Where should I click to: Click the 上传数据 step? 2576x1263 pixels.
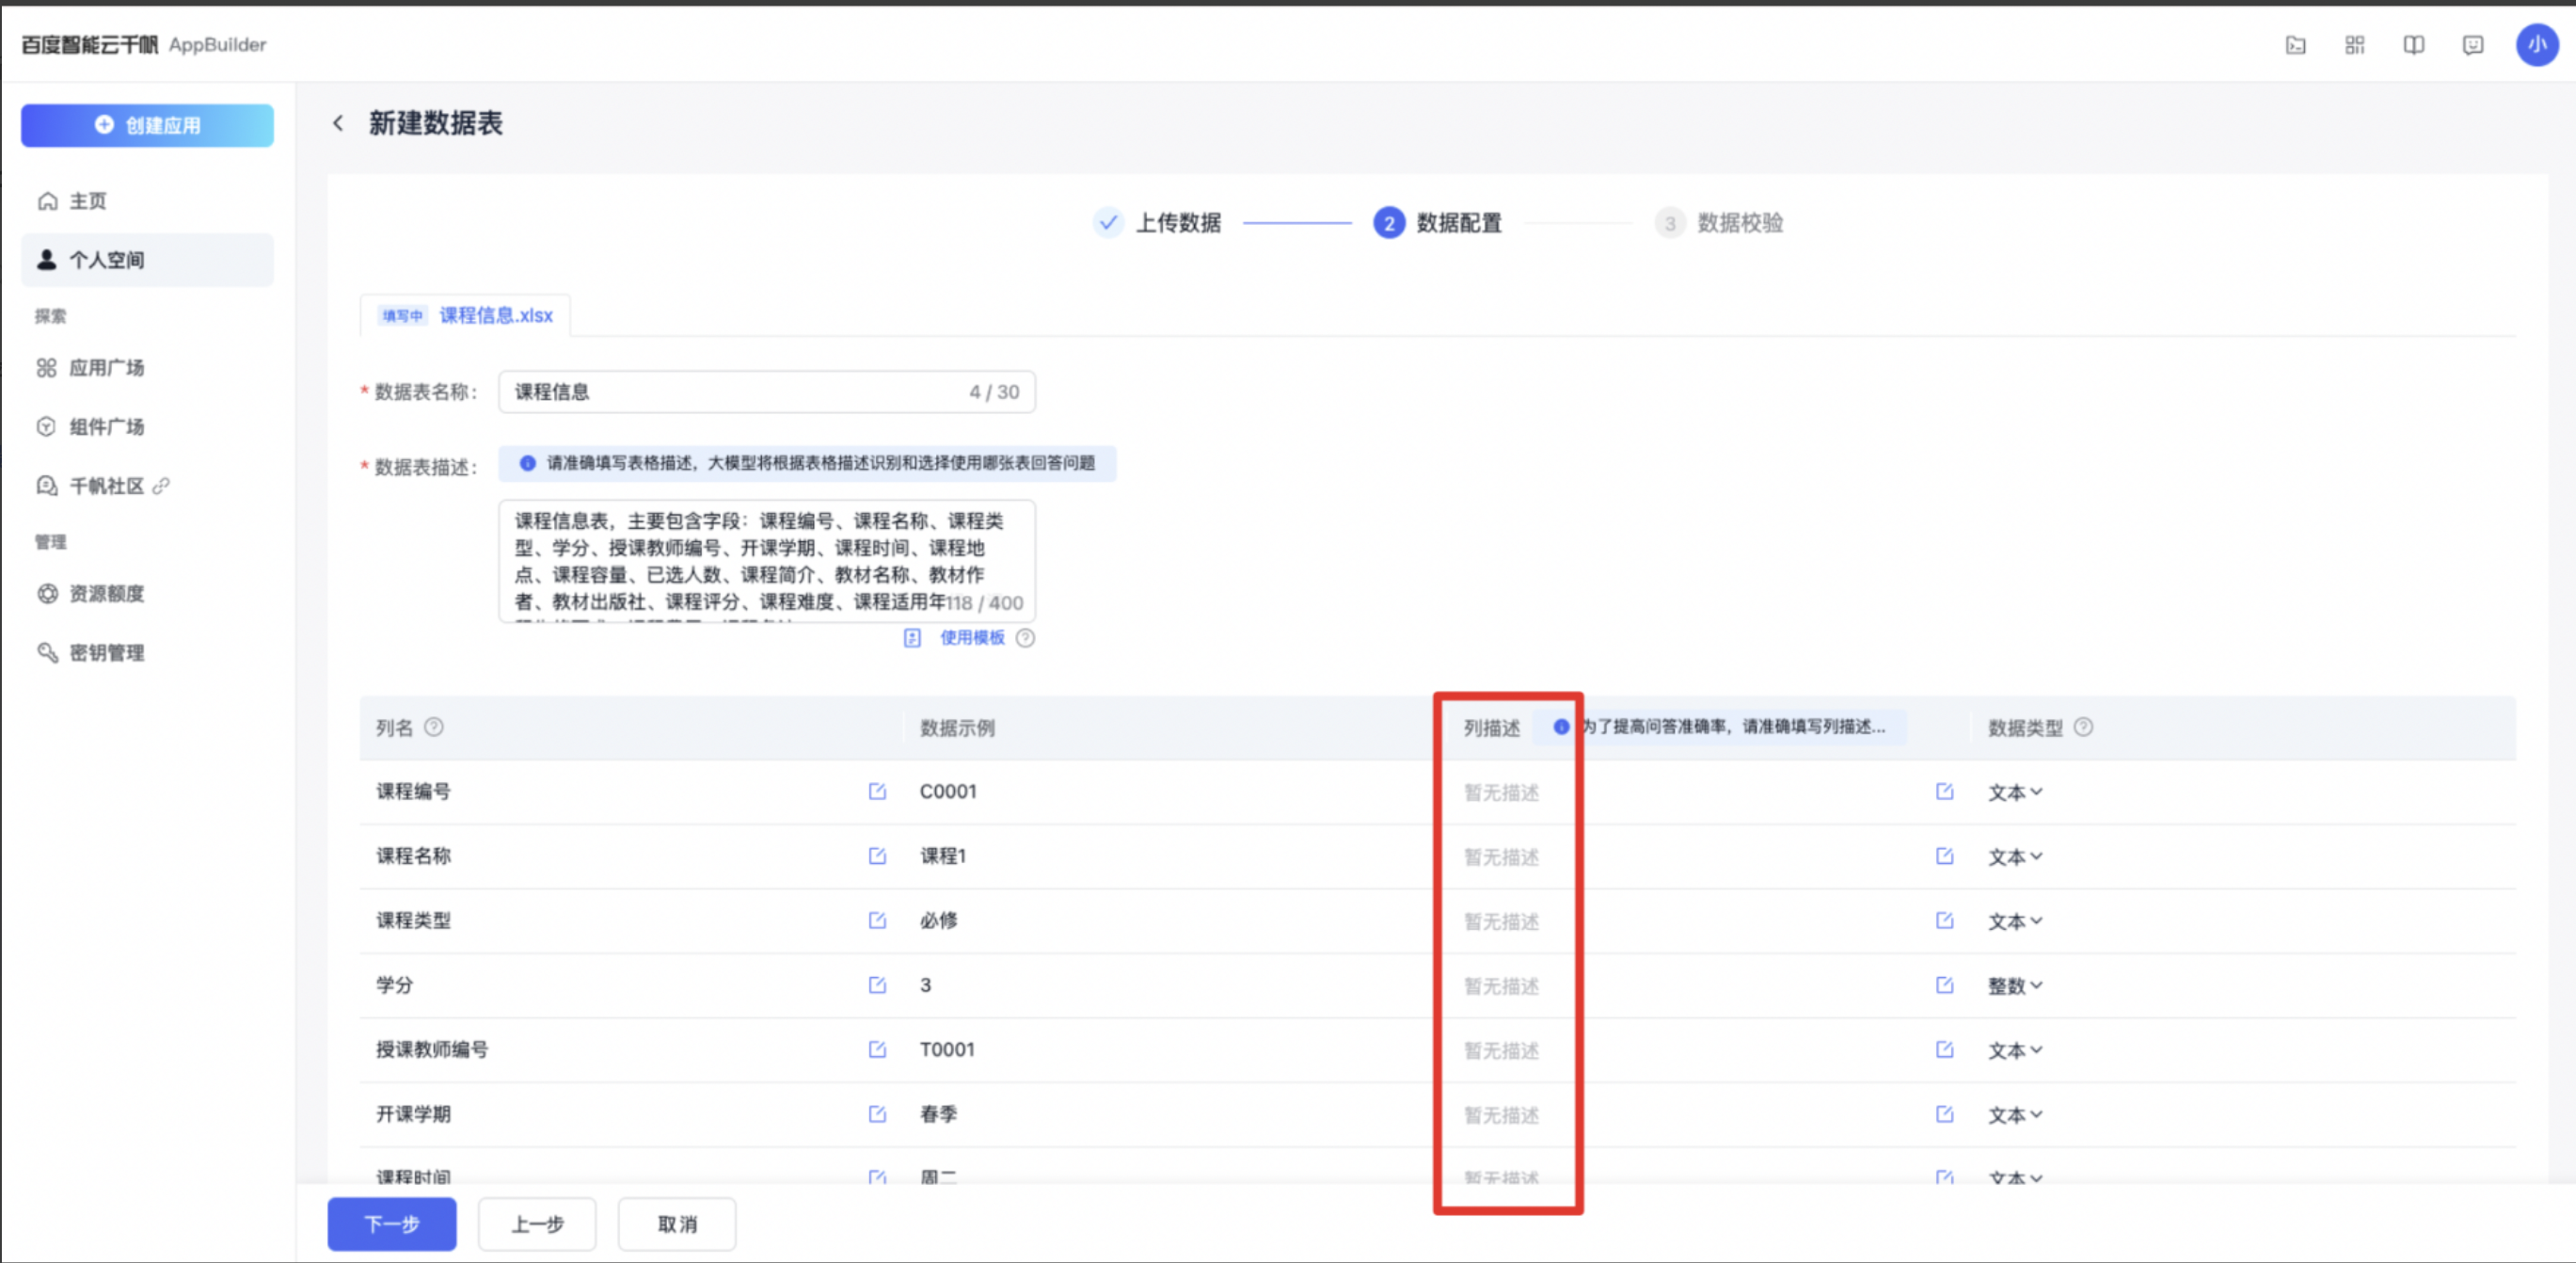(1158, 222)
